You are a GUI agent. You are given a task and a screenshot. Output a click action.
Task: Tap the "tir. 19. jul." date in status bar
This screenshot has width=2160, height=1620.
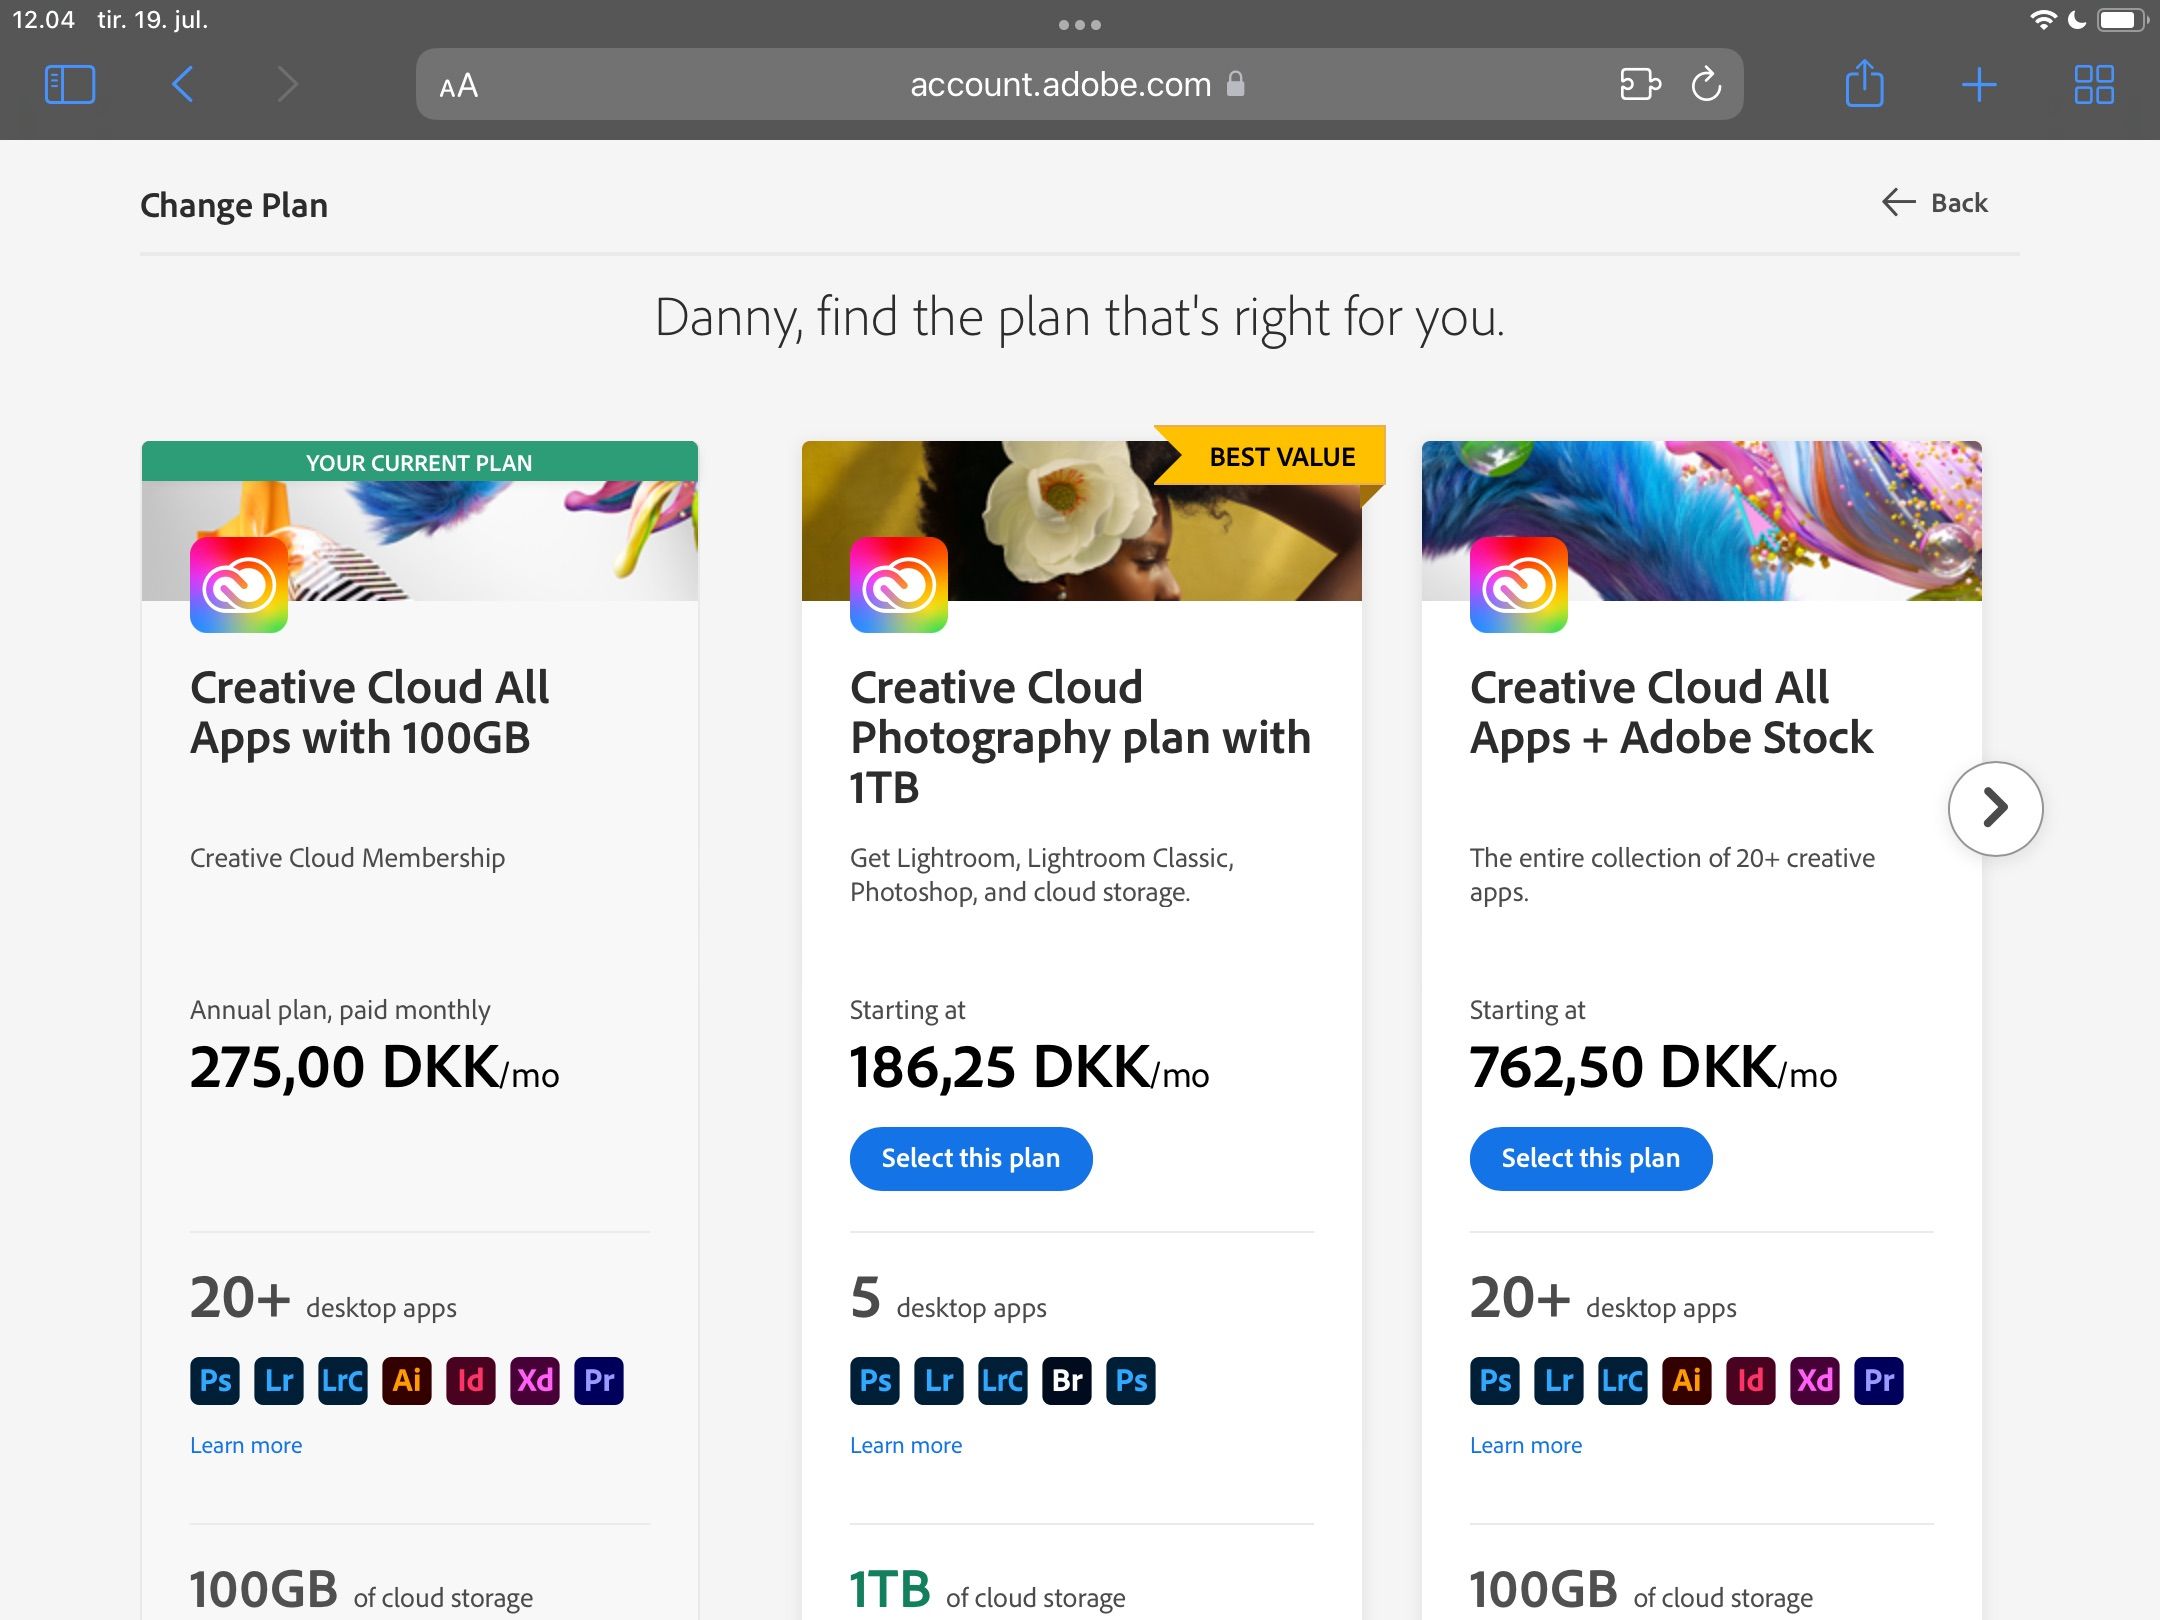click(153, 20)
